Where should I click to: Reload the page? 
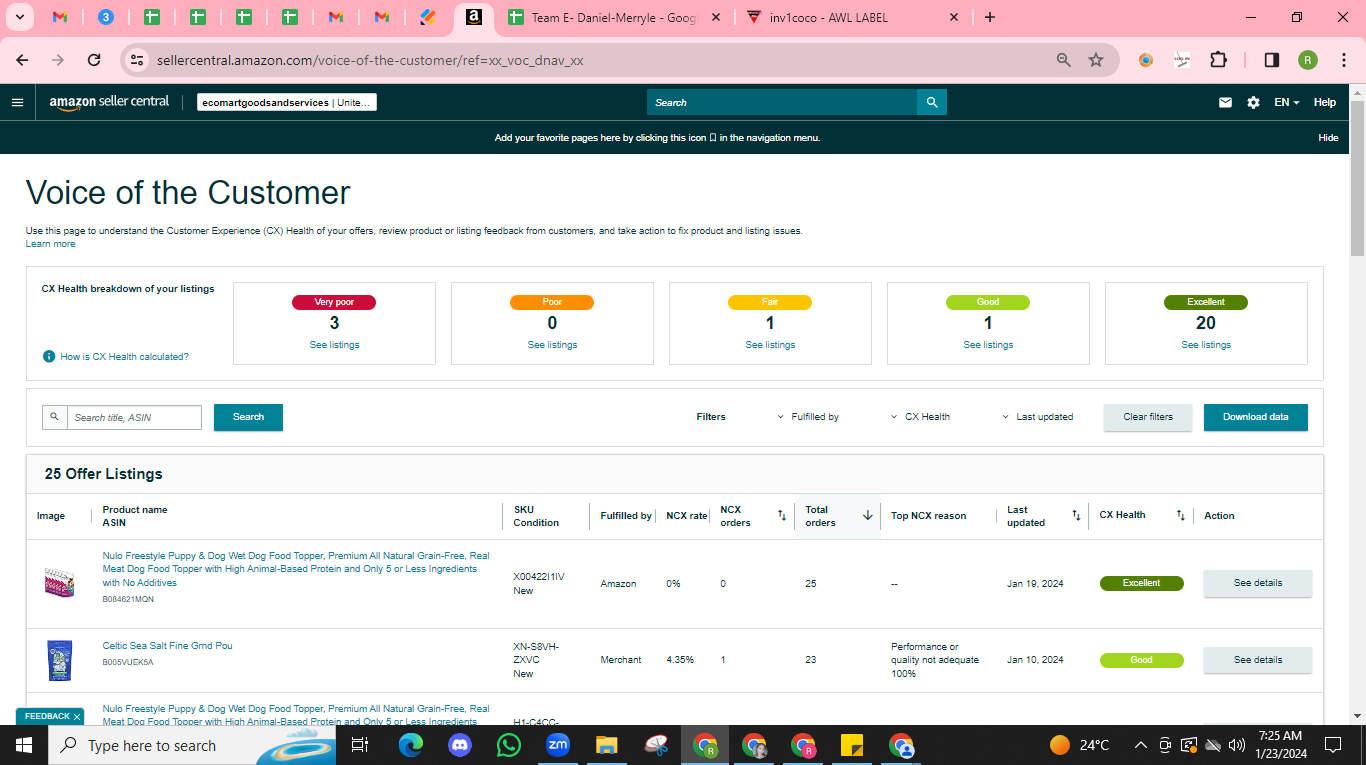coord(94,60)
